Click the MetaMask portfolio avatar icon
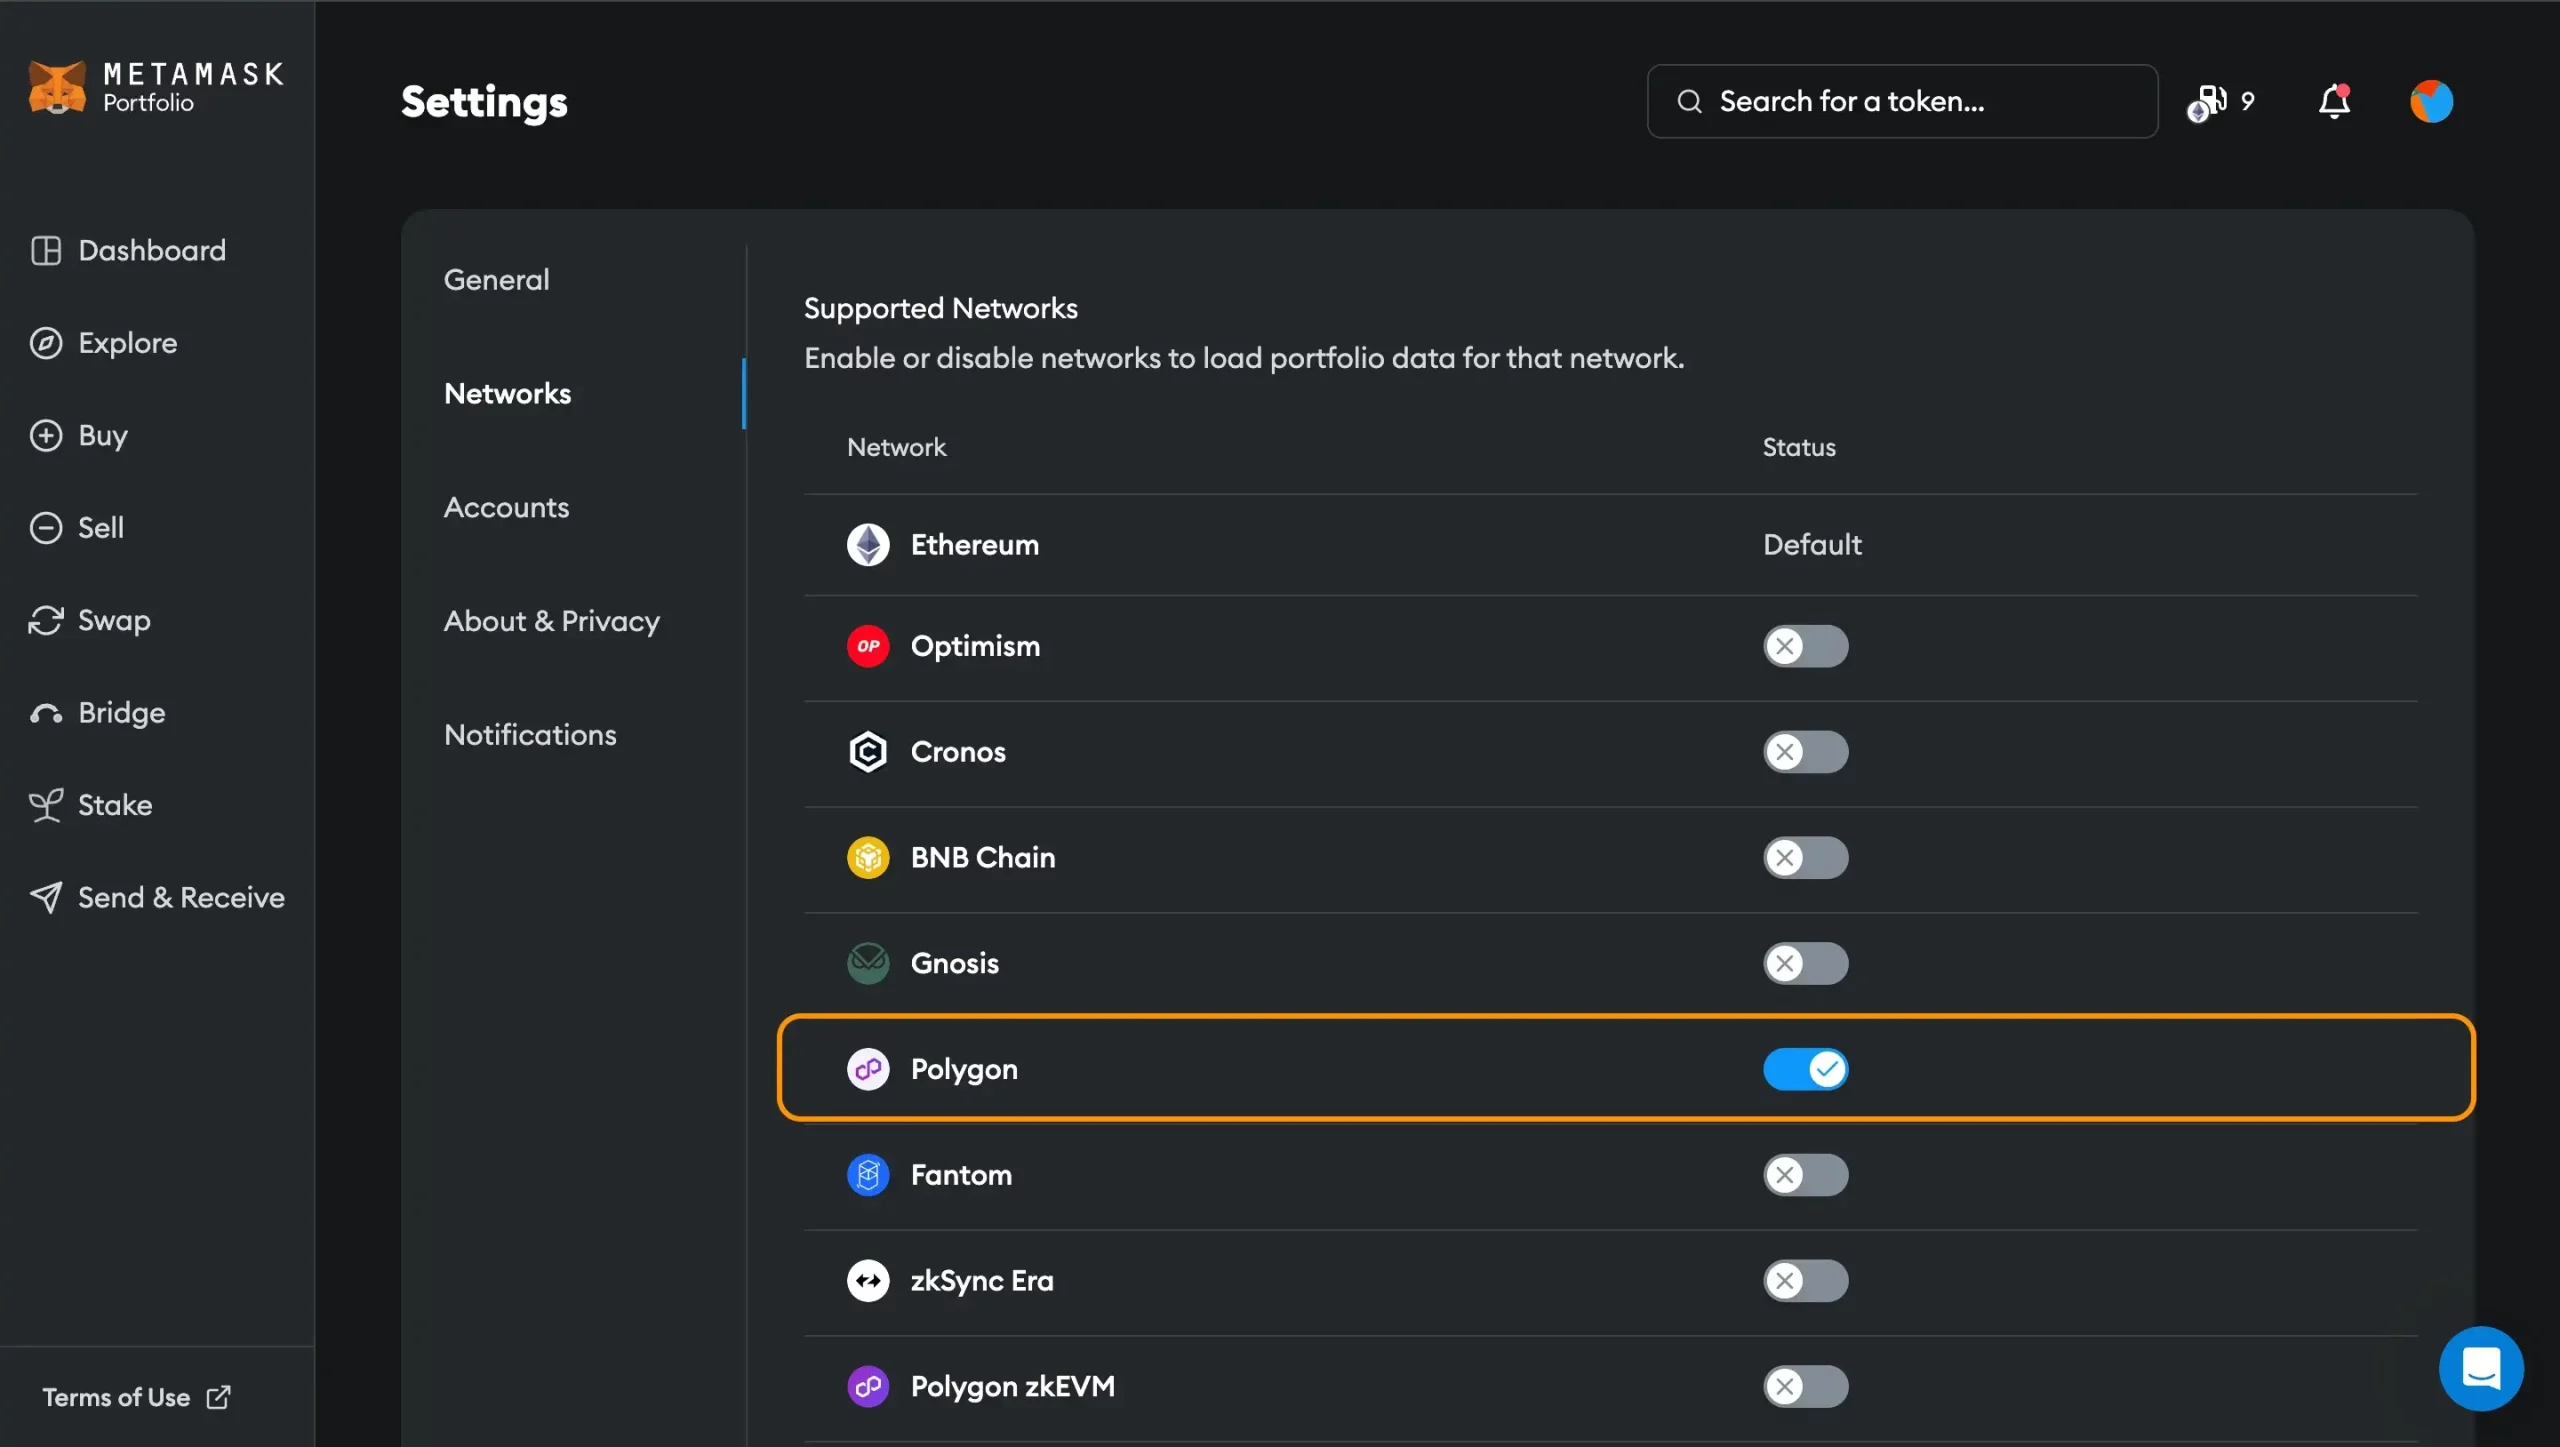Image resolution: width=2560 pixels, height=1447 pixels. (x=2432, y=100)
